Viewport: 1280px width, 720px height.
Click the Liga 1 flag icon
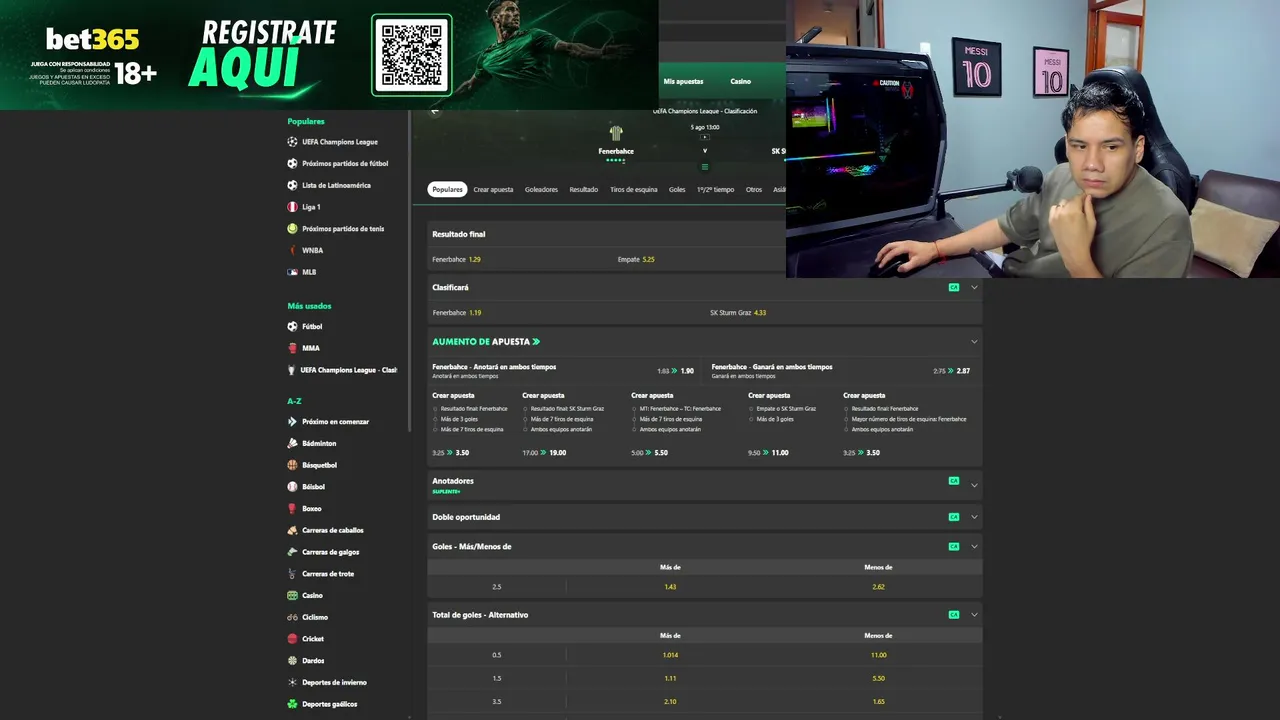click(292, 207)
